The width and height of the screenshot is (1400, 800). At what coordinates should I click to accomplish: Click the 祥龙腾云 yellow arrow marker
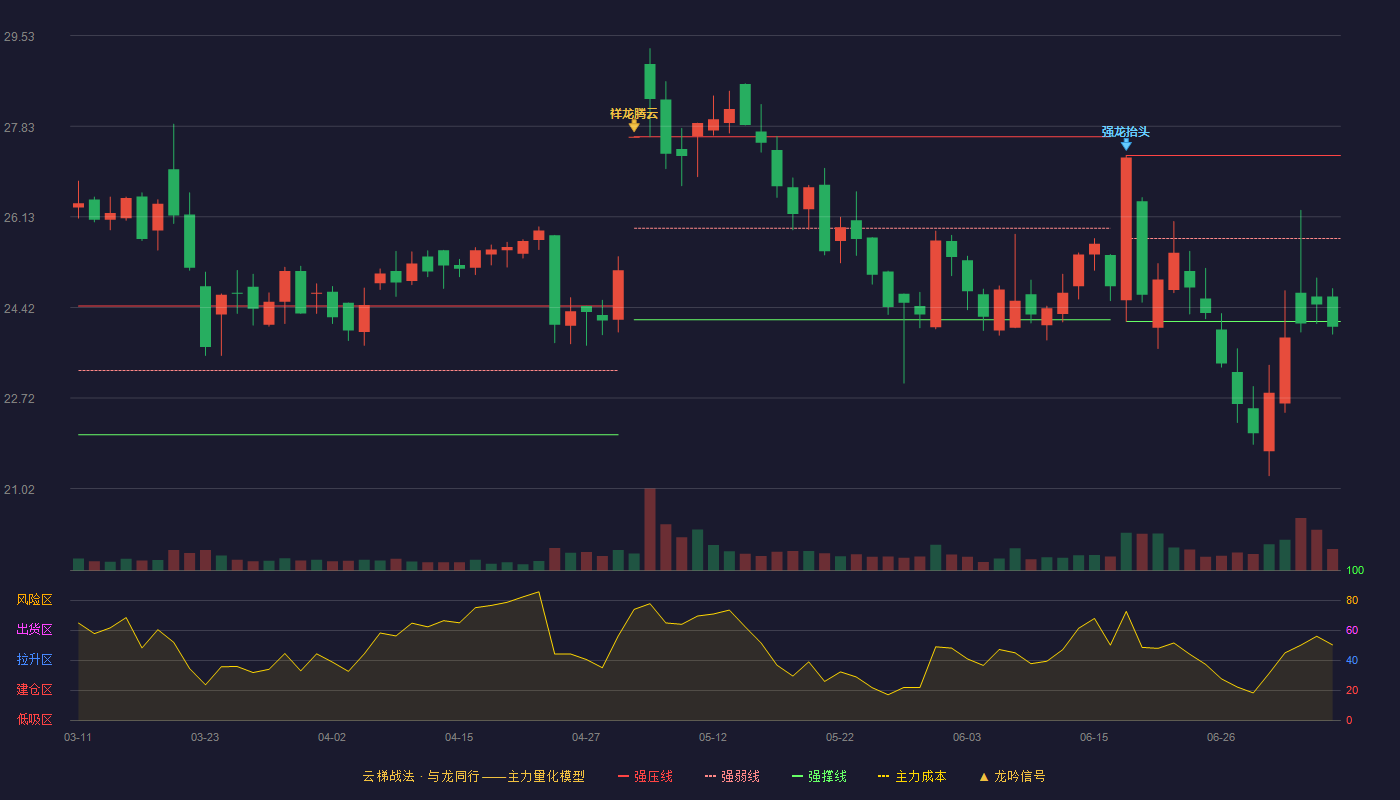pos(634,126)
